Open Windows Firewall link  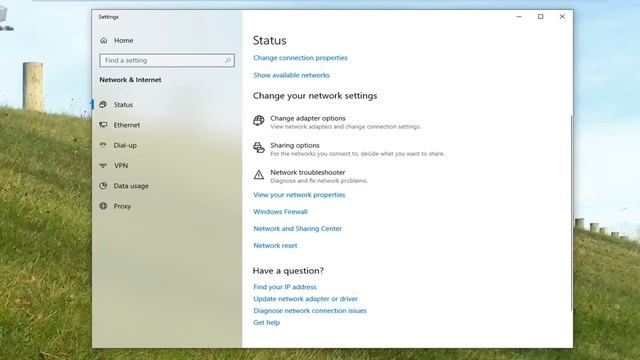280,211
